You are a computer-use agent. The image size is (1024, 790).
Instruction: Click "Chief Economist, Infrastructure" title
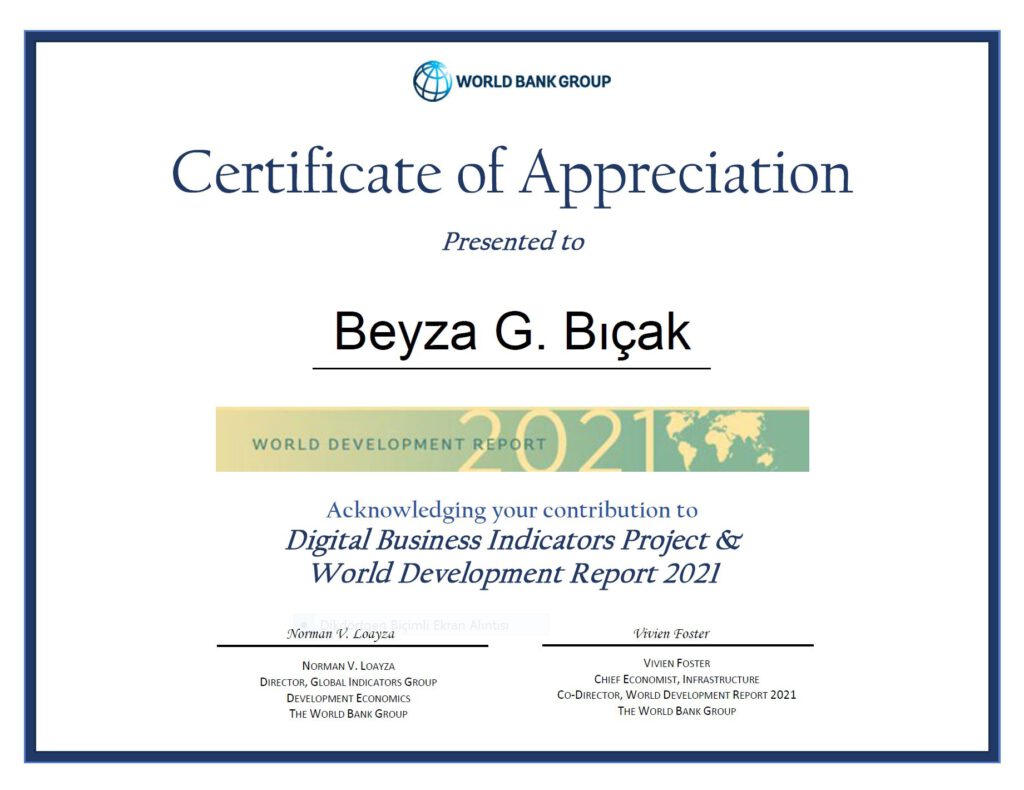677,679
